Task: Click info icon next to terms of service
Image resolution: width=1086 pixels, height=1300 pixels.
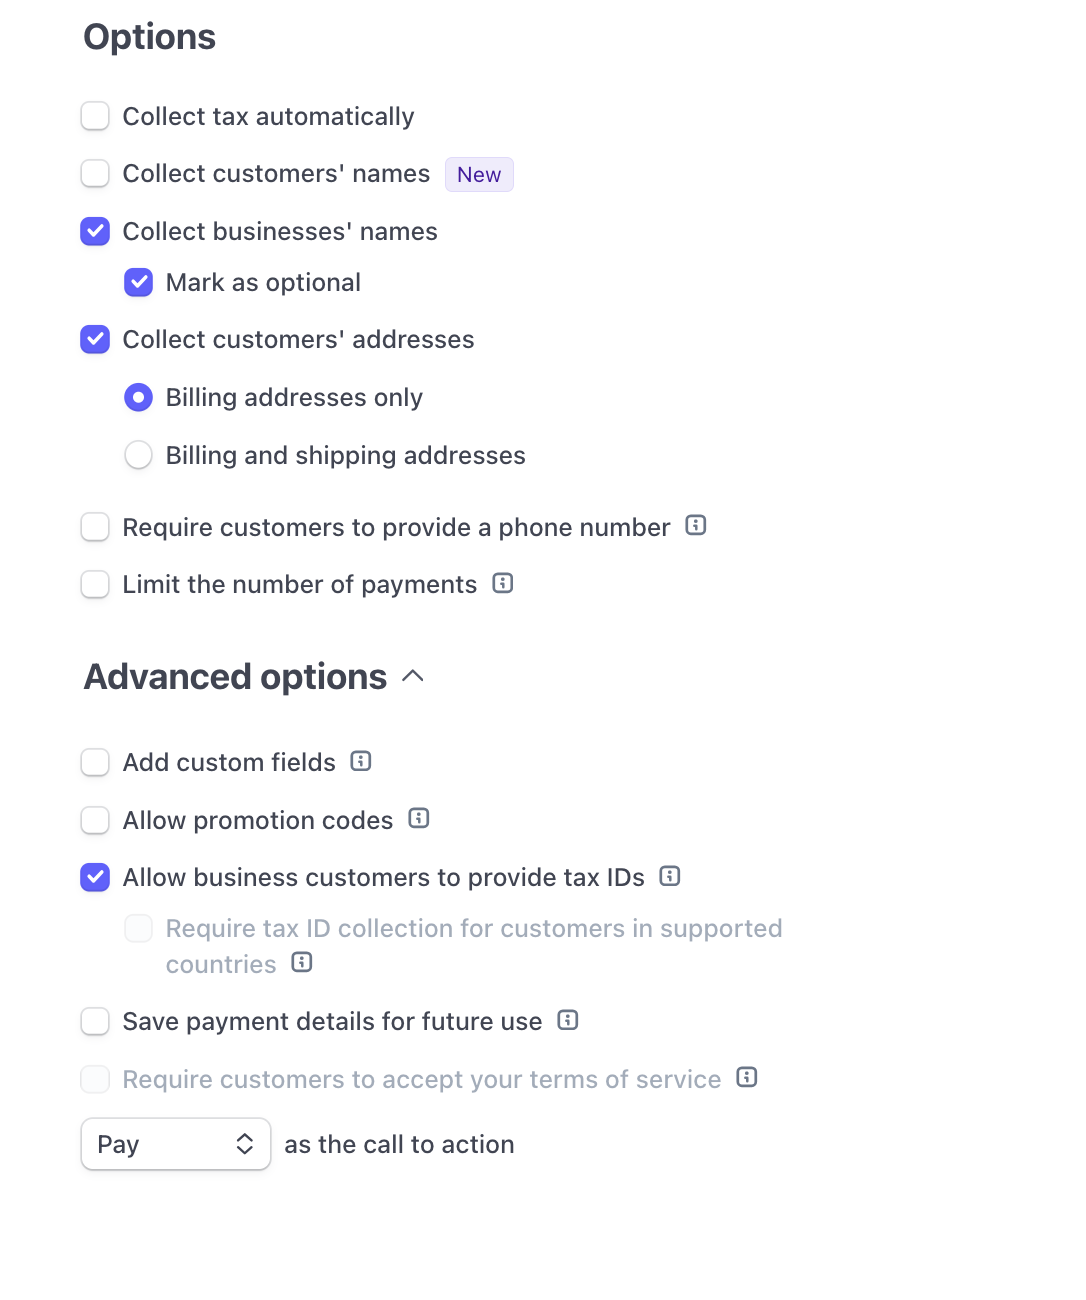Action: tap(747, 1077)
